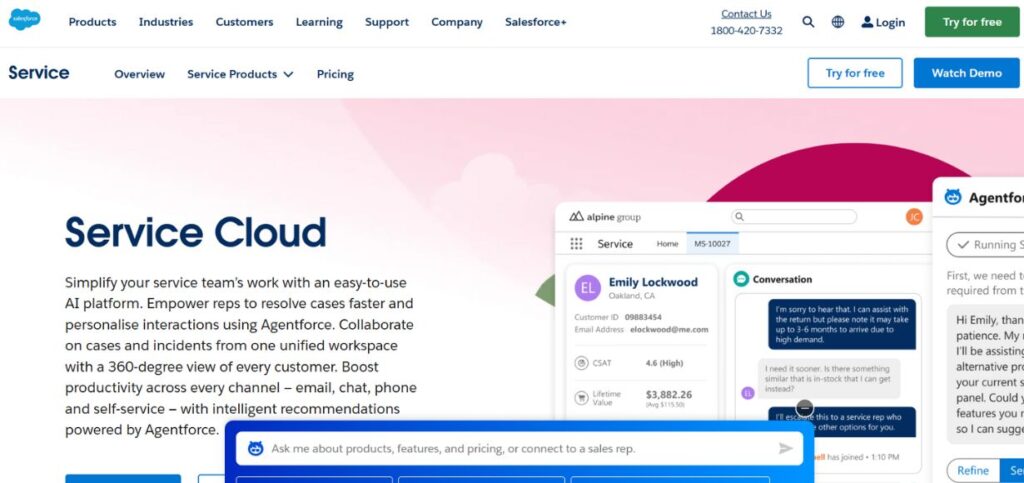This screenshot has width=1024, height=483.
Task: Click the minimize circle button above chat bar
Action: [x=805, y=408]
